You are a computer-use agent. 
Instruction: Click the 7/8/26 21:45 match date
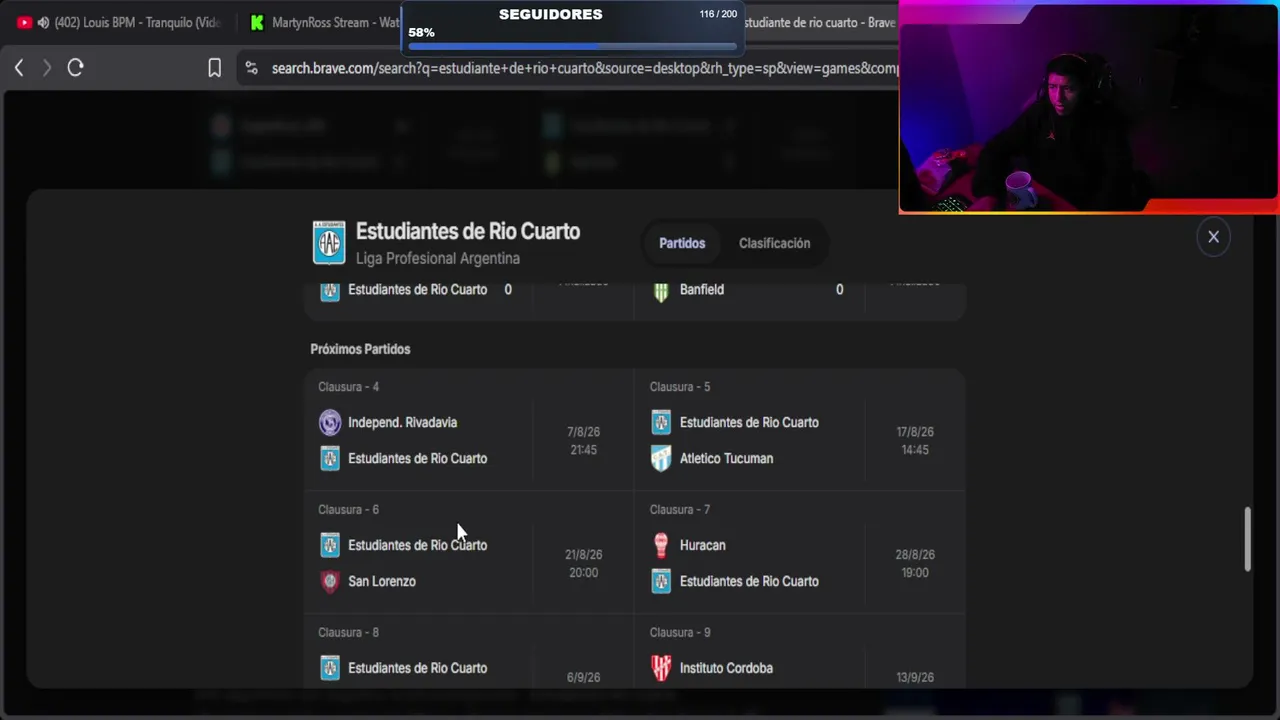point(584,441)
